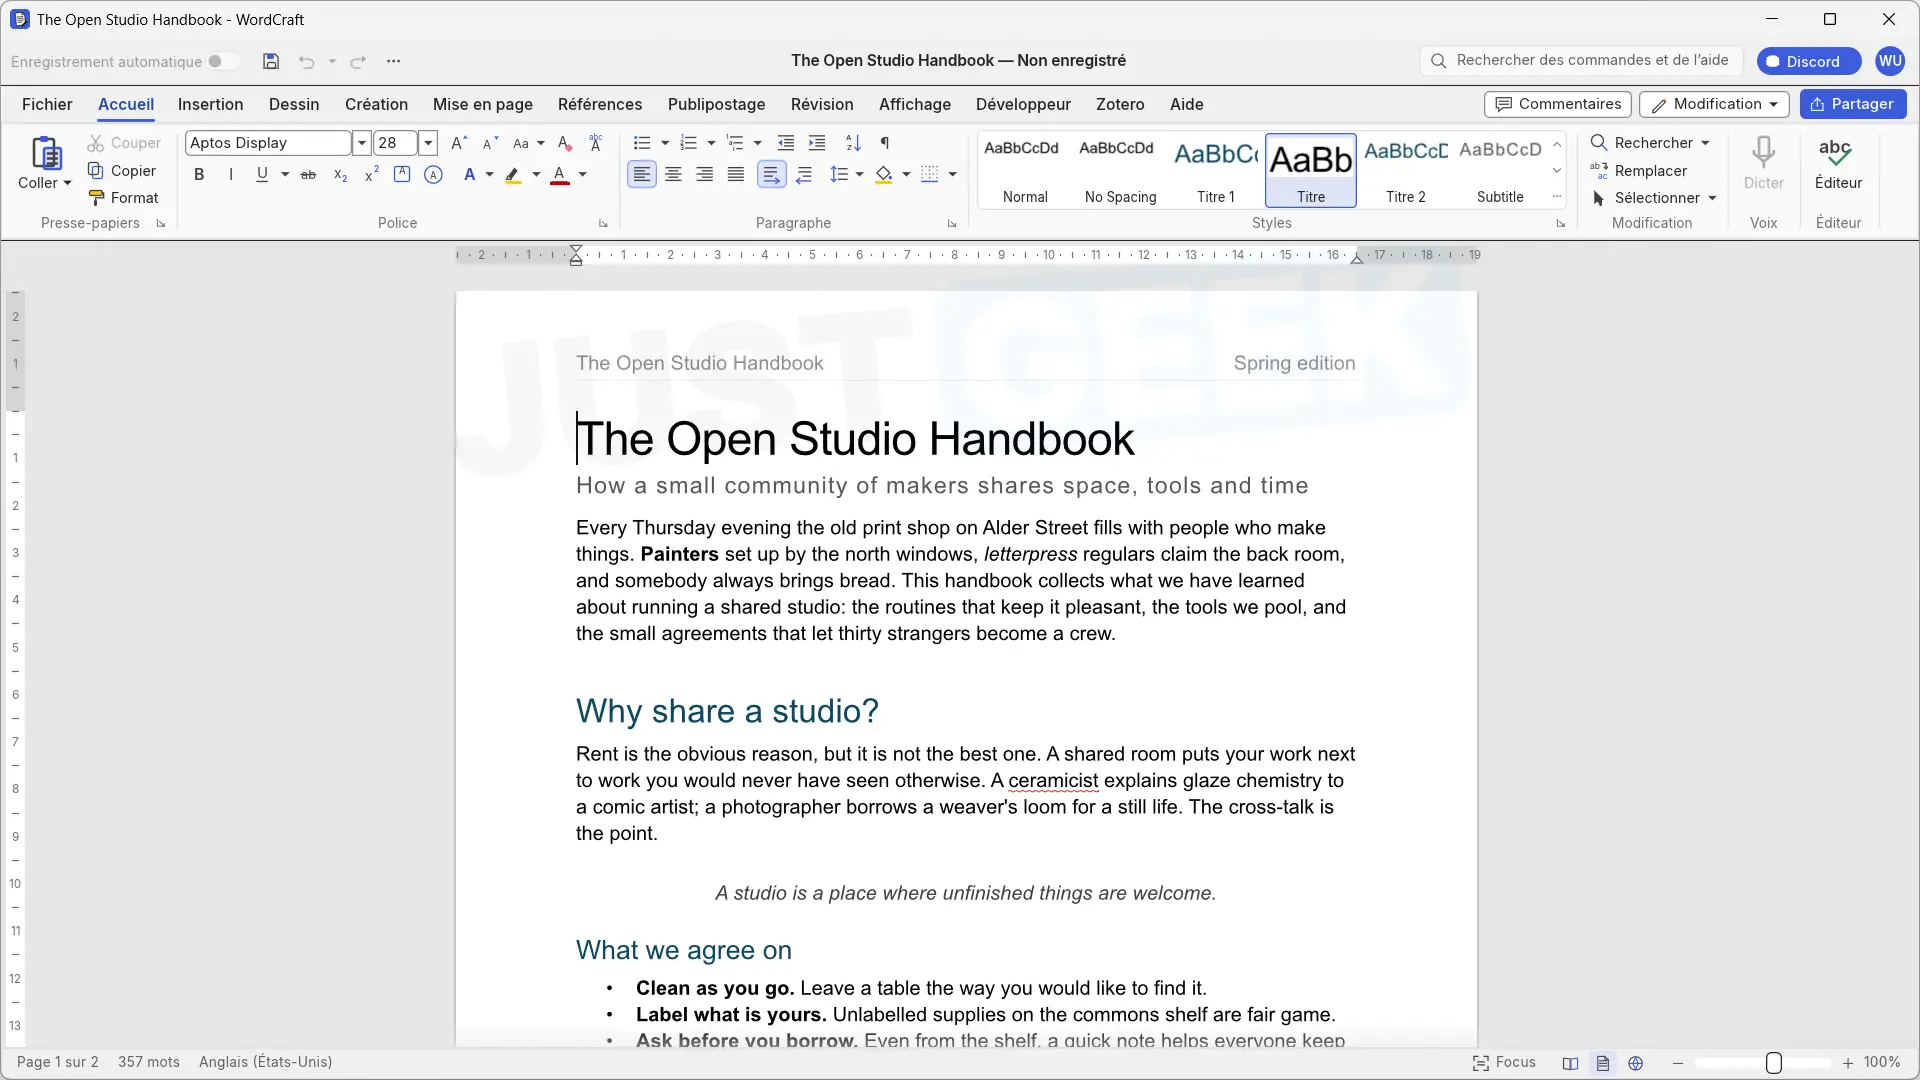Image resolution: width=1920 pixels, height=1080 pixels.
Task: Open the Mise en page tab
Action: click(483, 104)
